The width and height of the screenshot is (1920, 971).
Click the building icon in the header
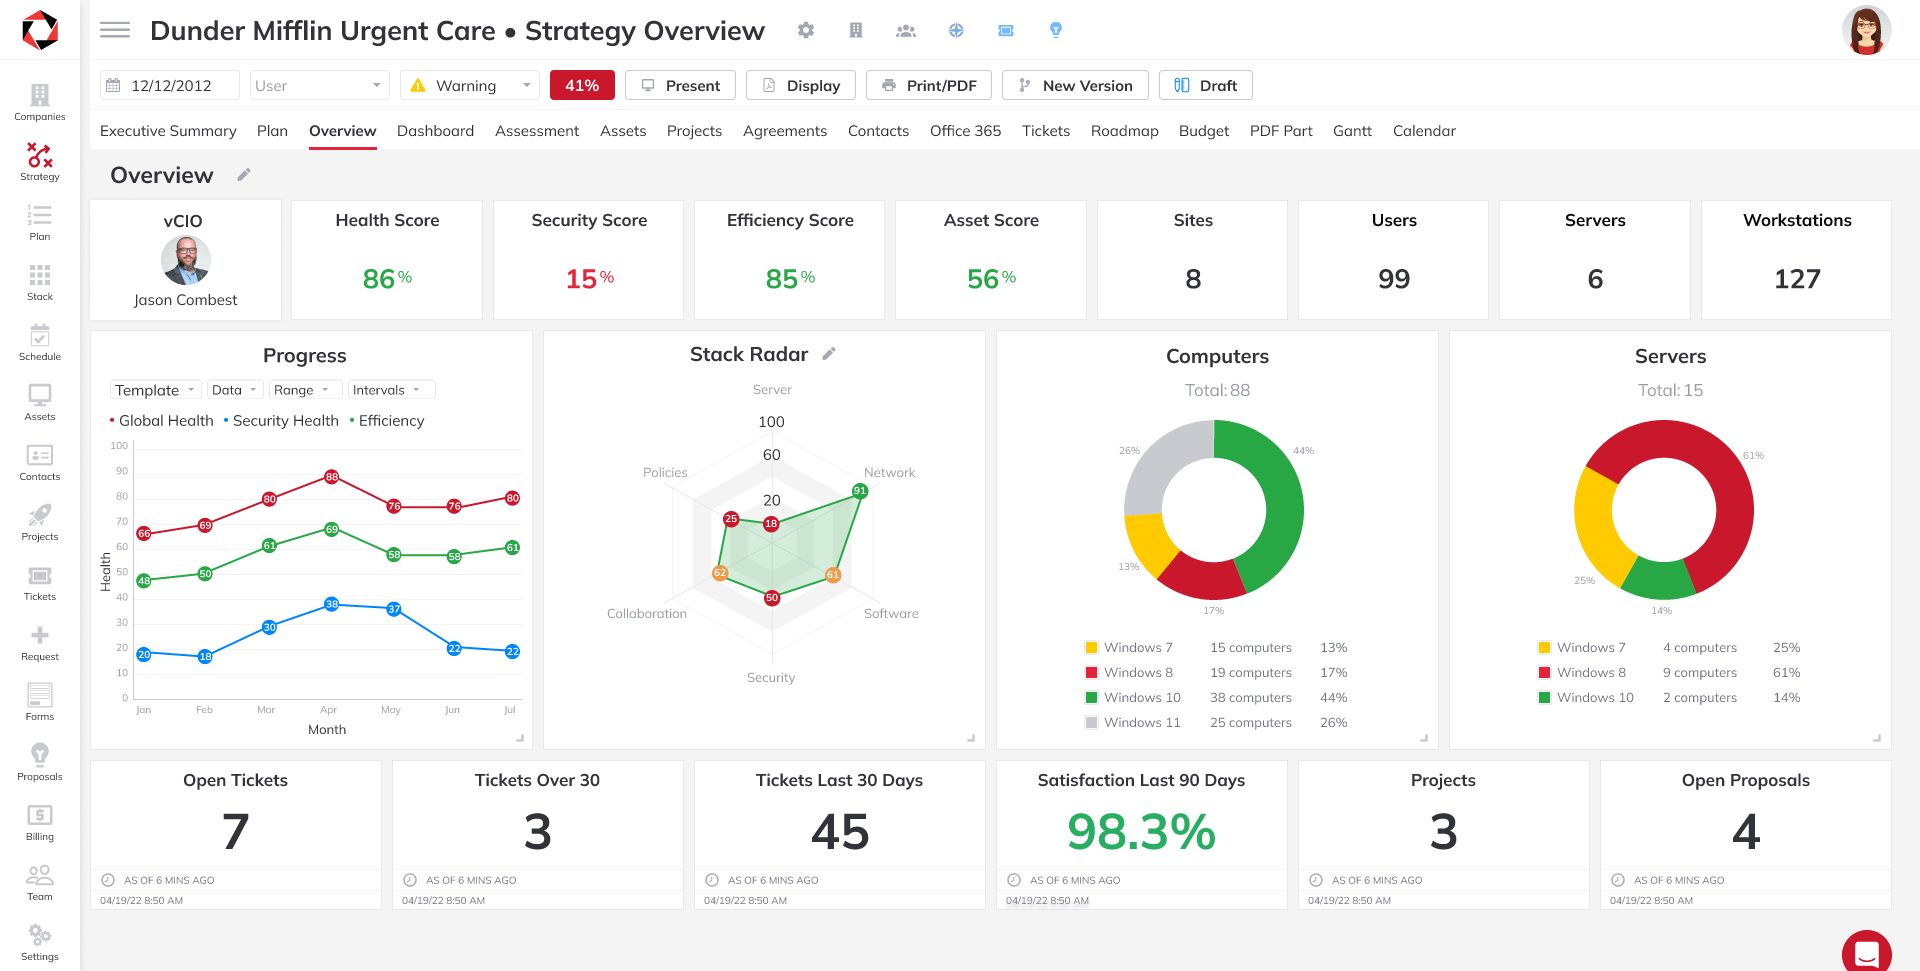tap(856, 30)
